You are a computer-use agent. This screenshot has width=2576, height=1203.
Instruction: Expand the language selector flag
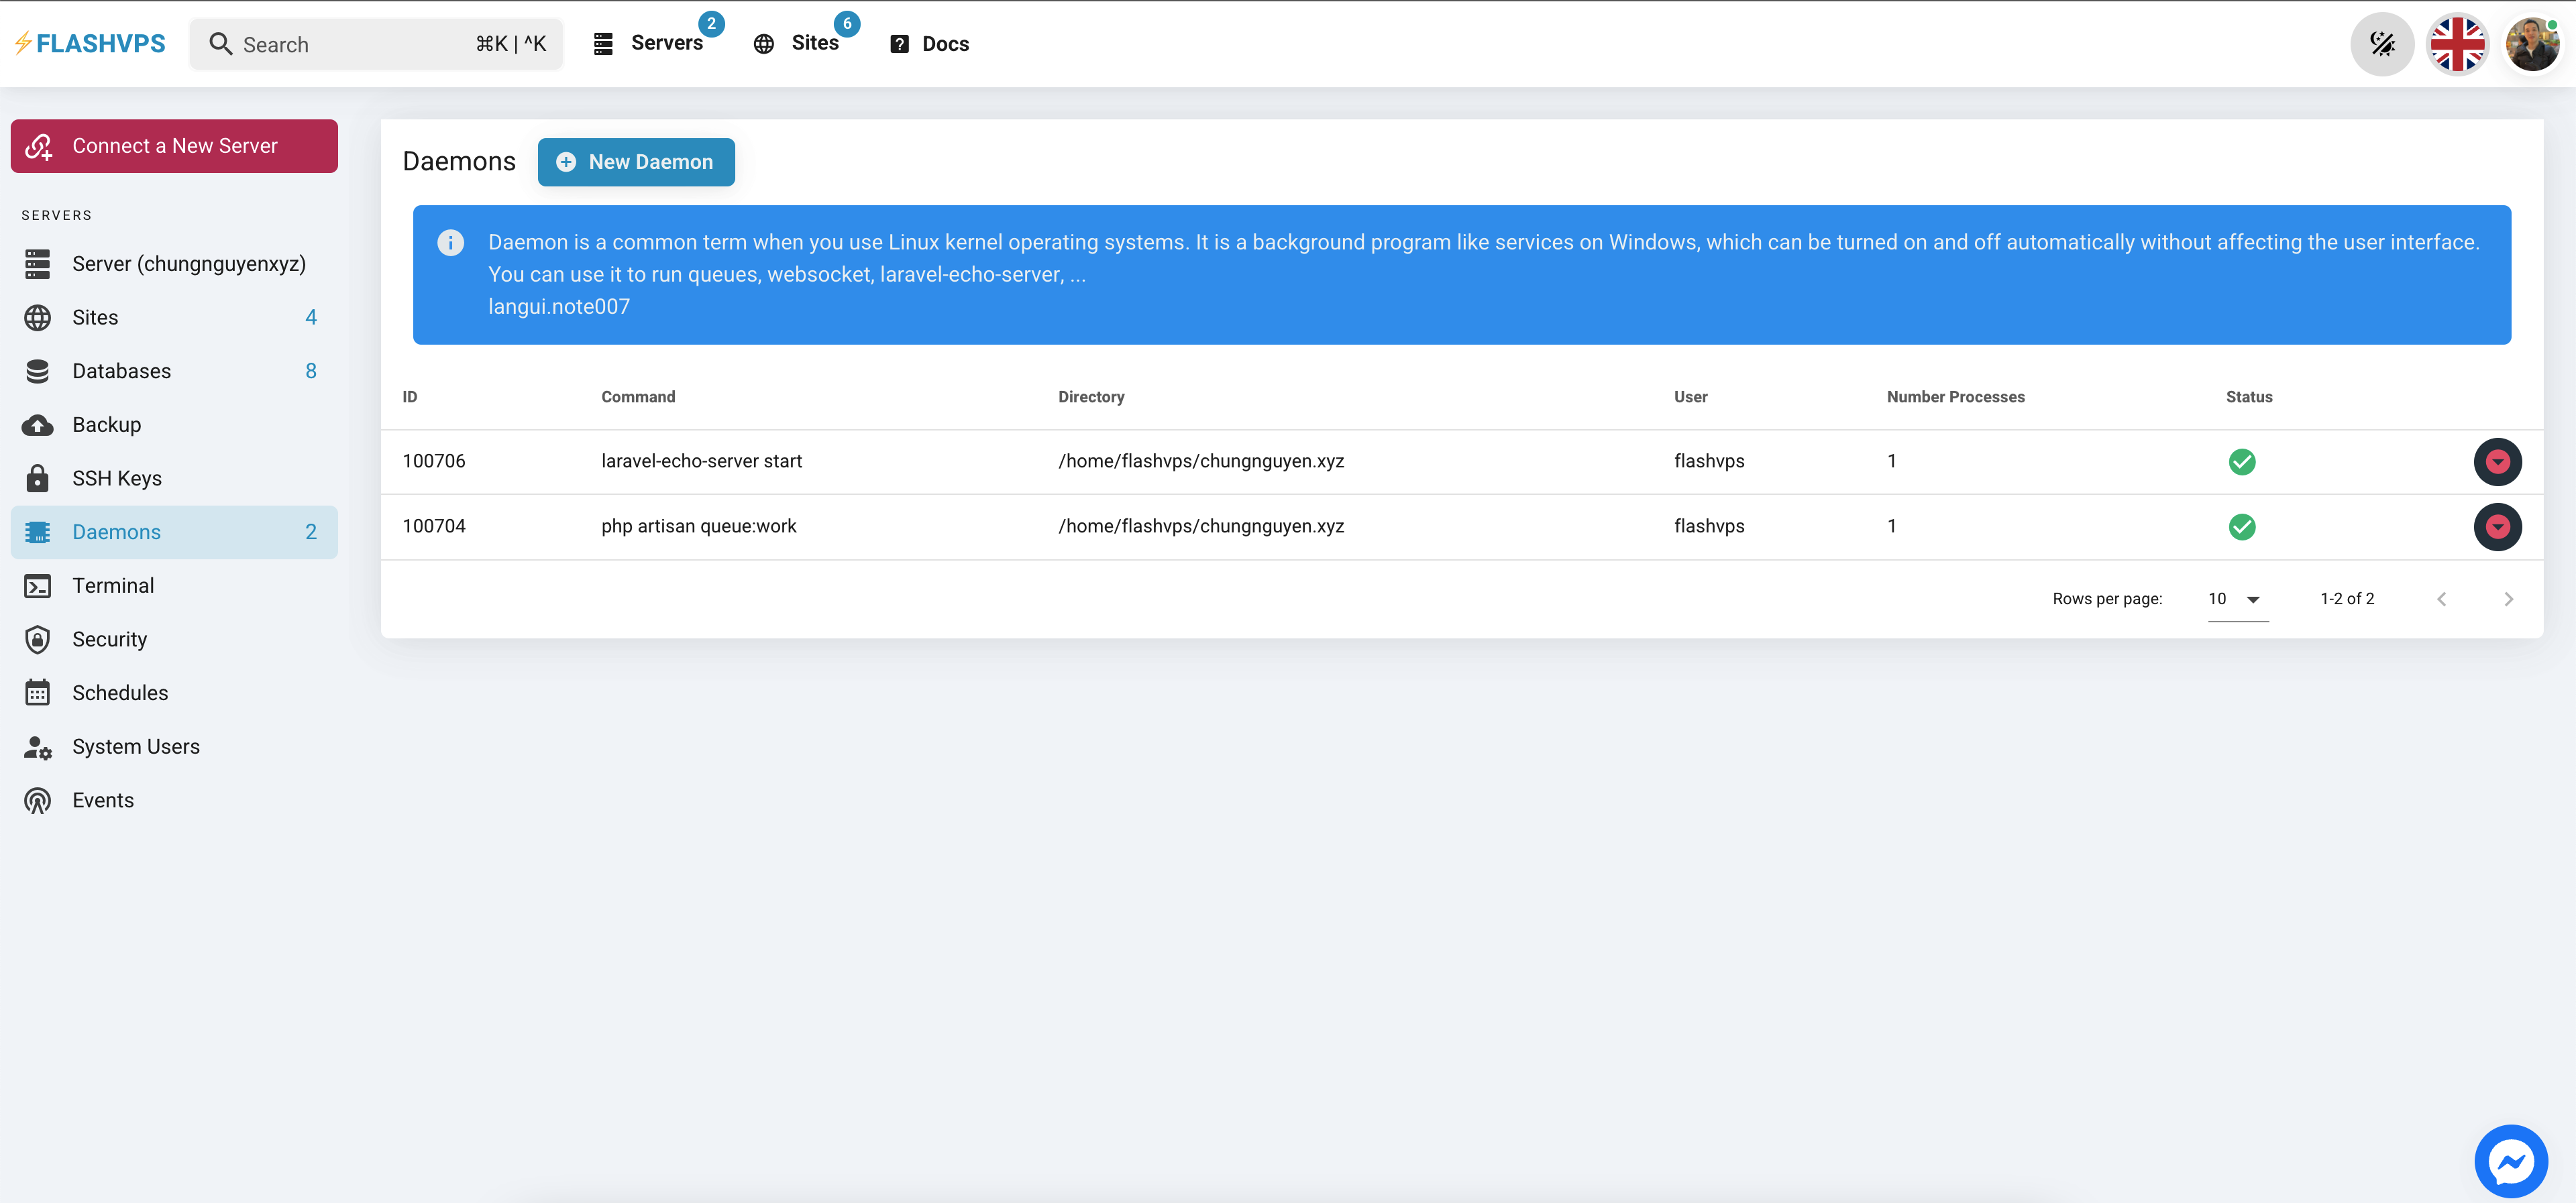[x=2458, y=44]
